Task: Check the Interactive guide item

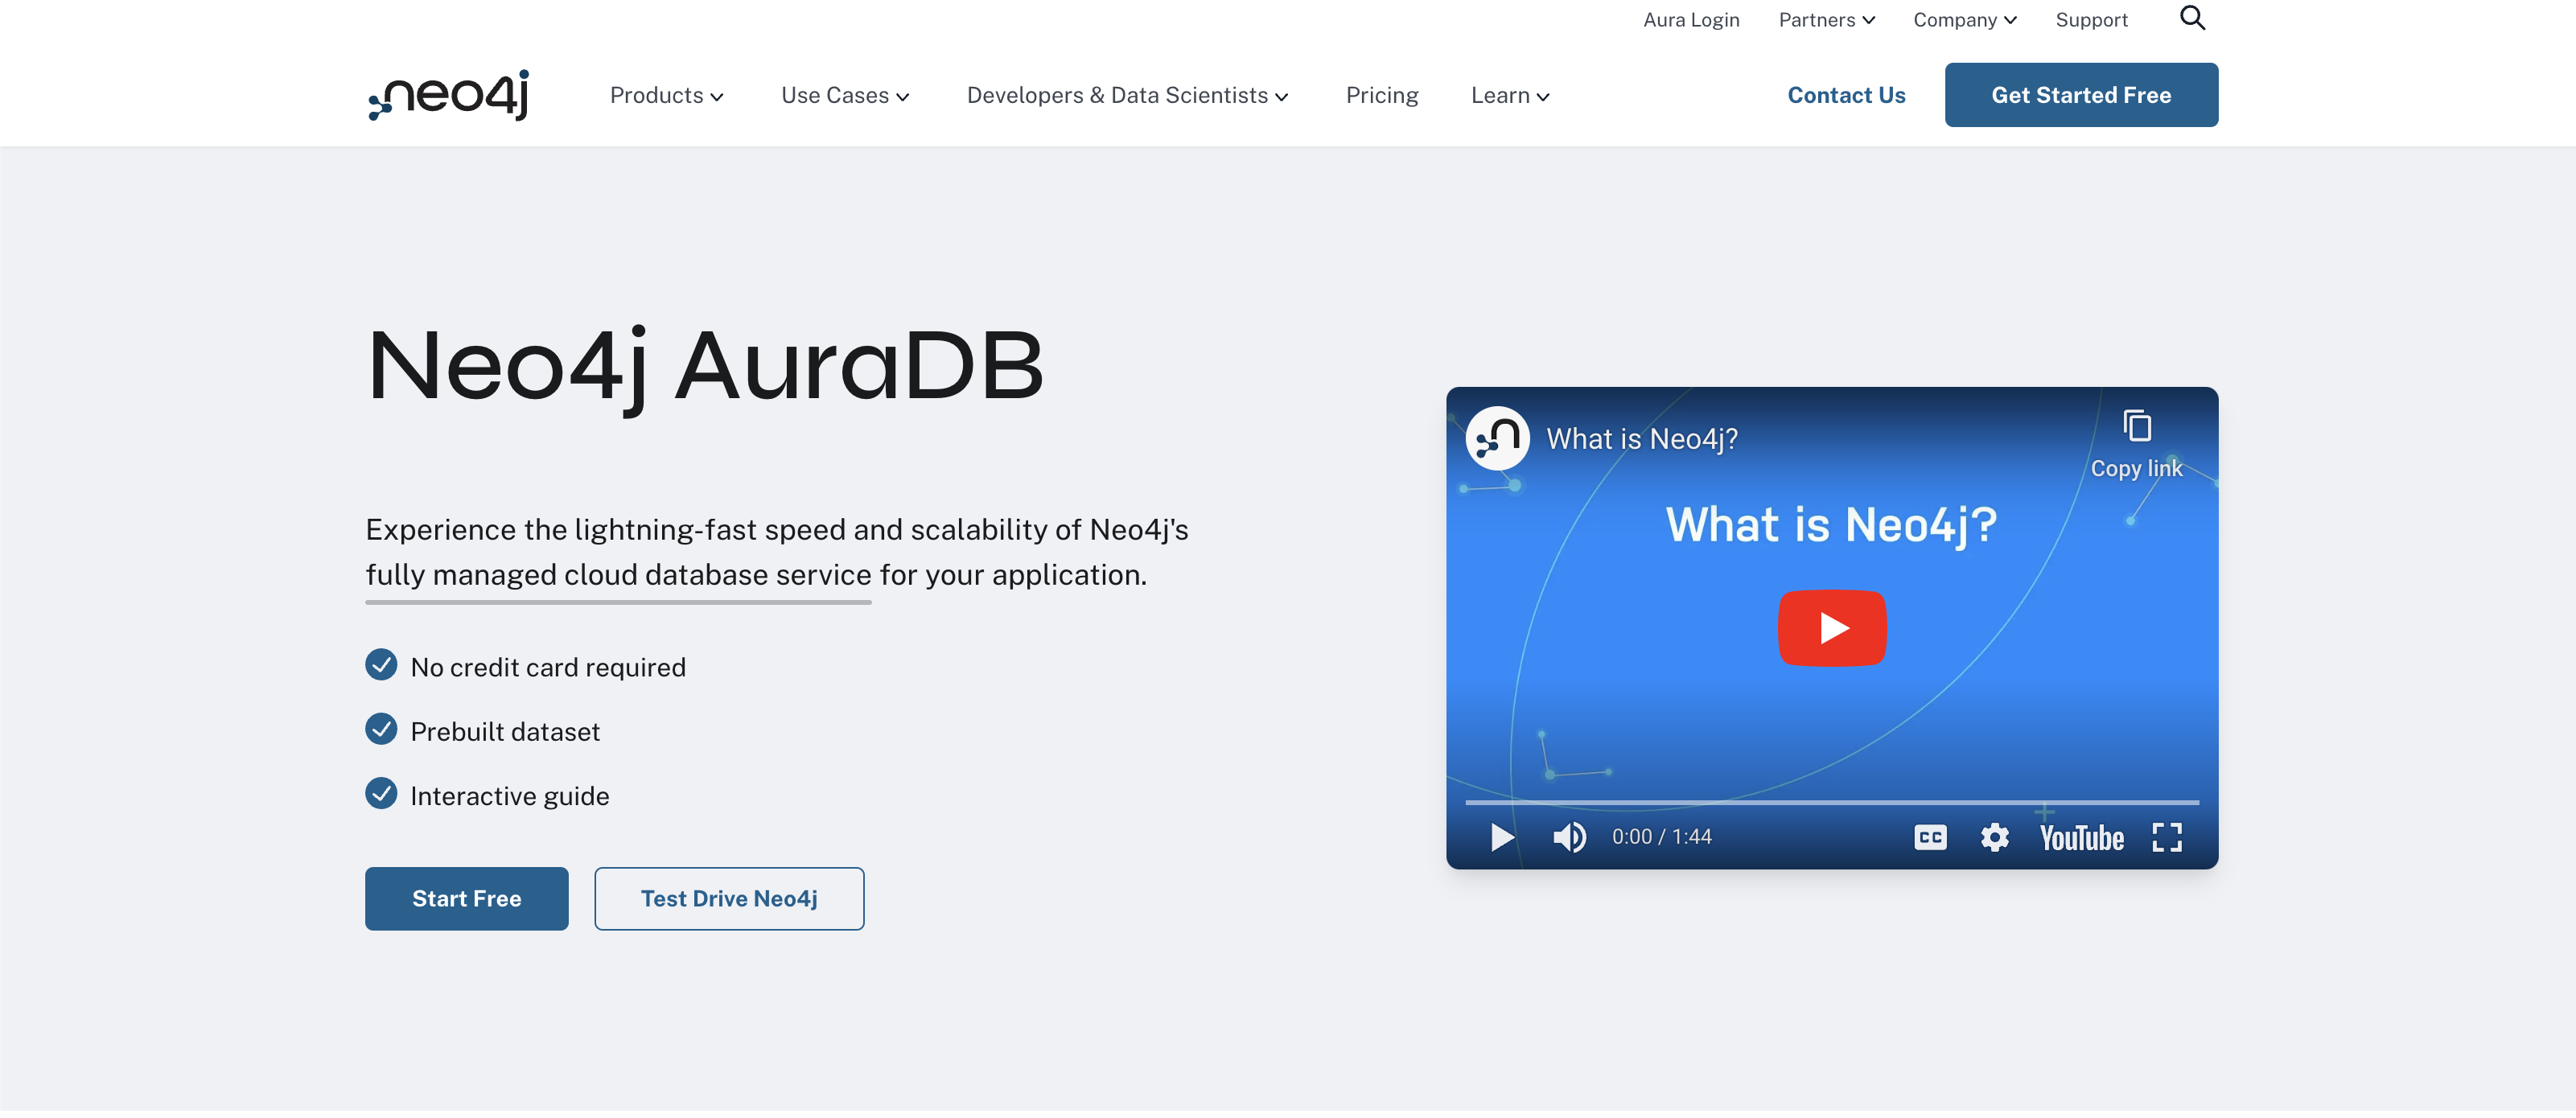Action: 381,793
